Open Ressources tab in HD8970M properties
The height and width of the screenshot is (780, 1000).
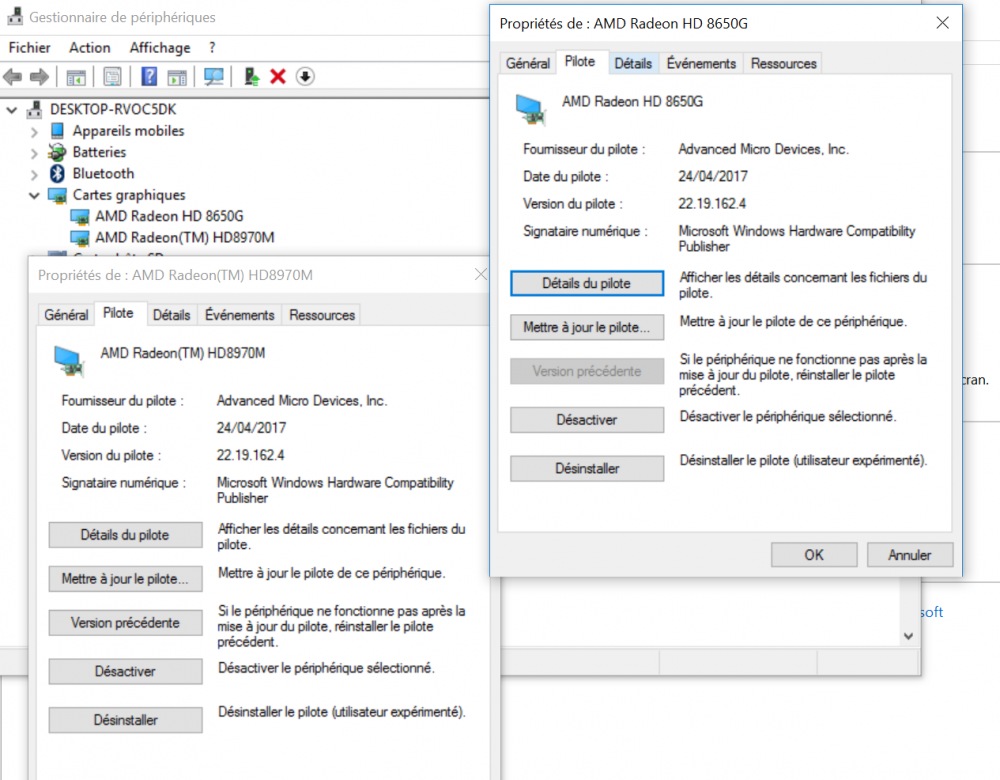click(x=322, y=315)
